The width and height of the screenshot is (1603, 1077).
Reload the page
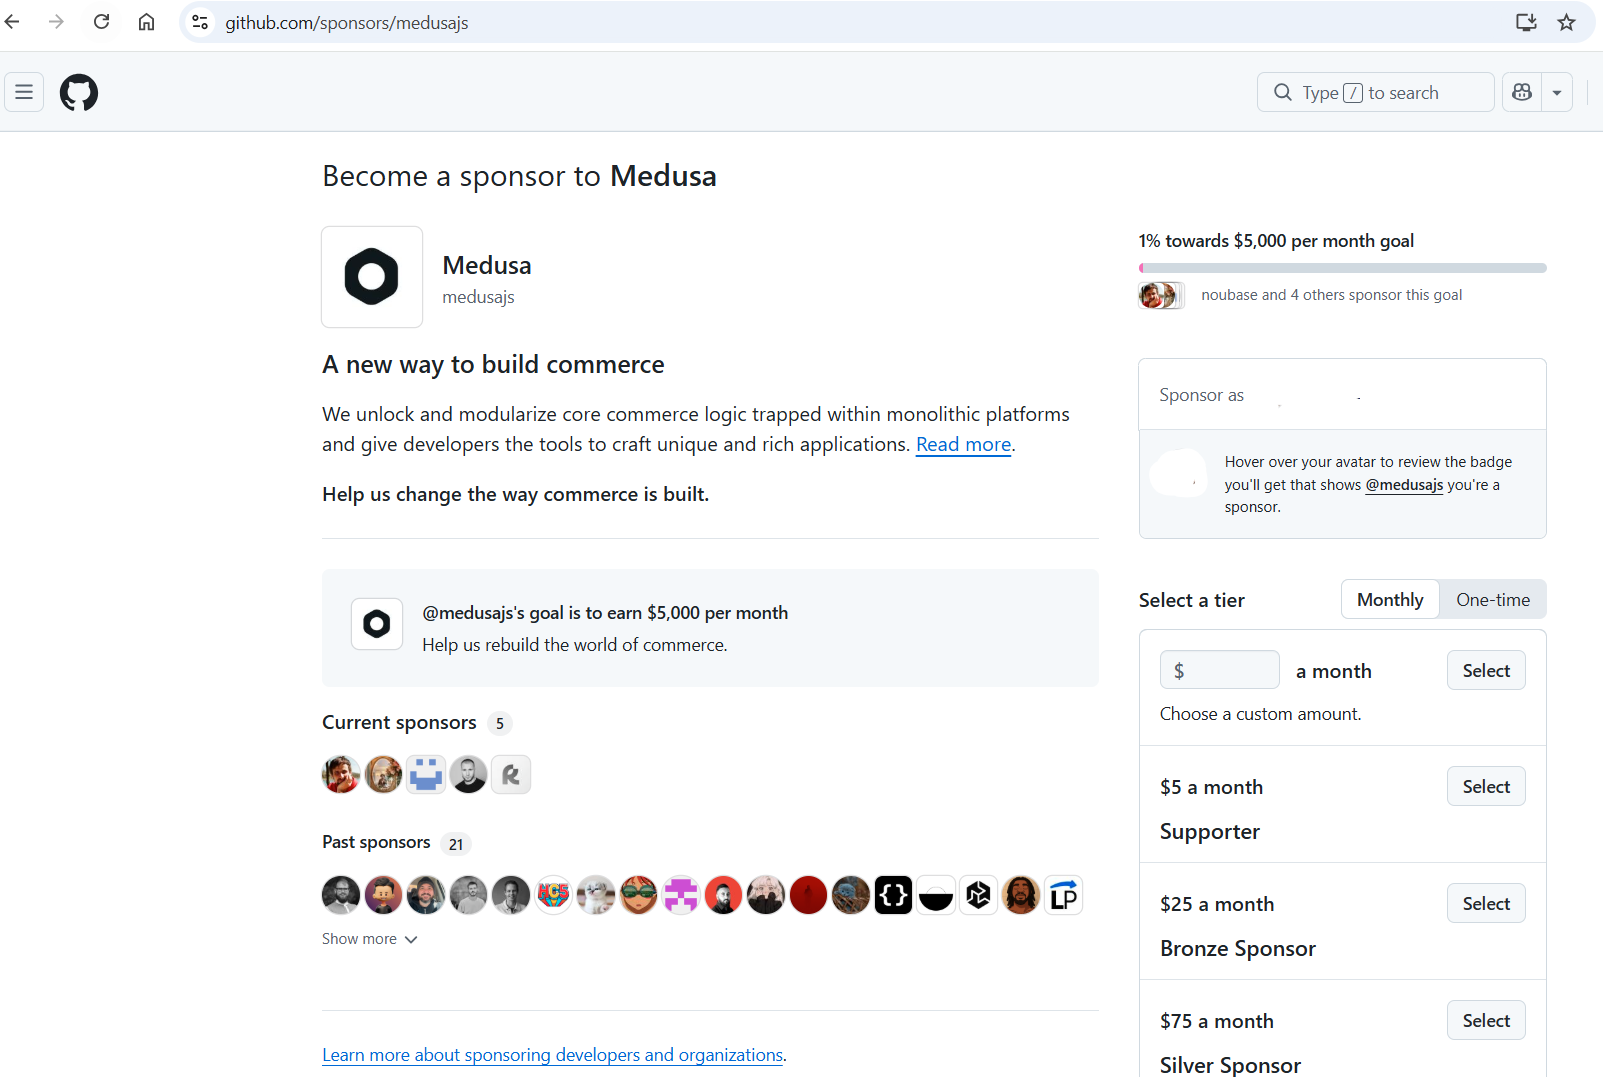pos(101,22)
